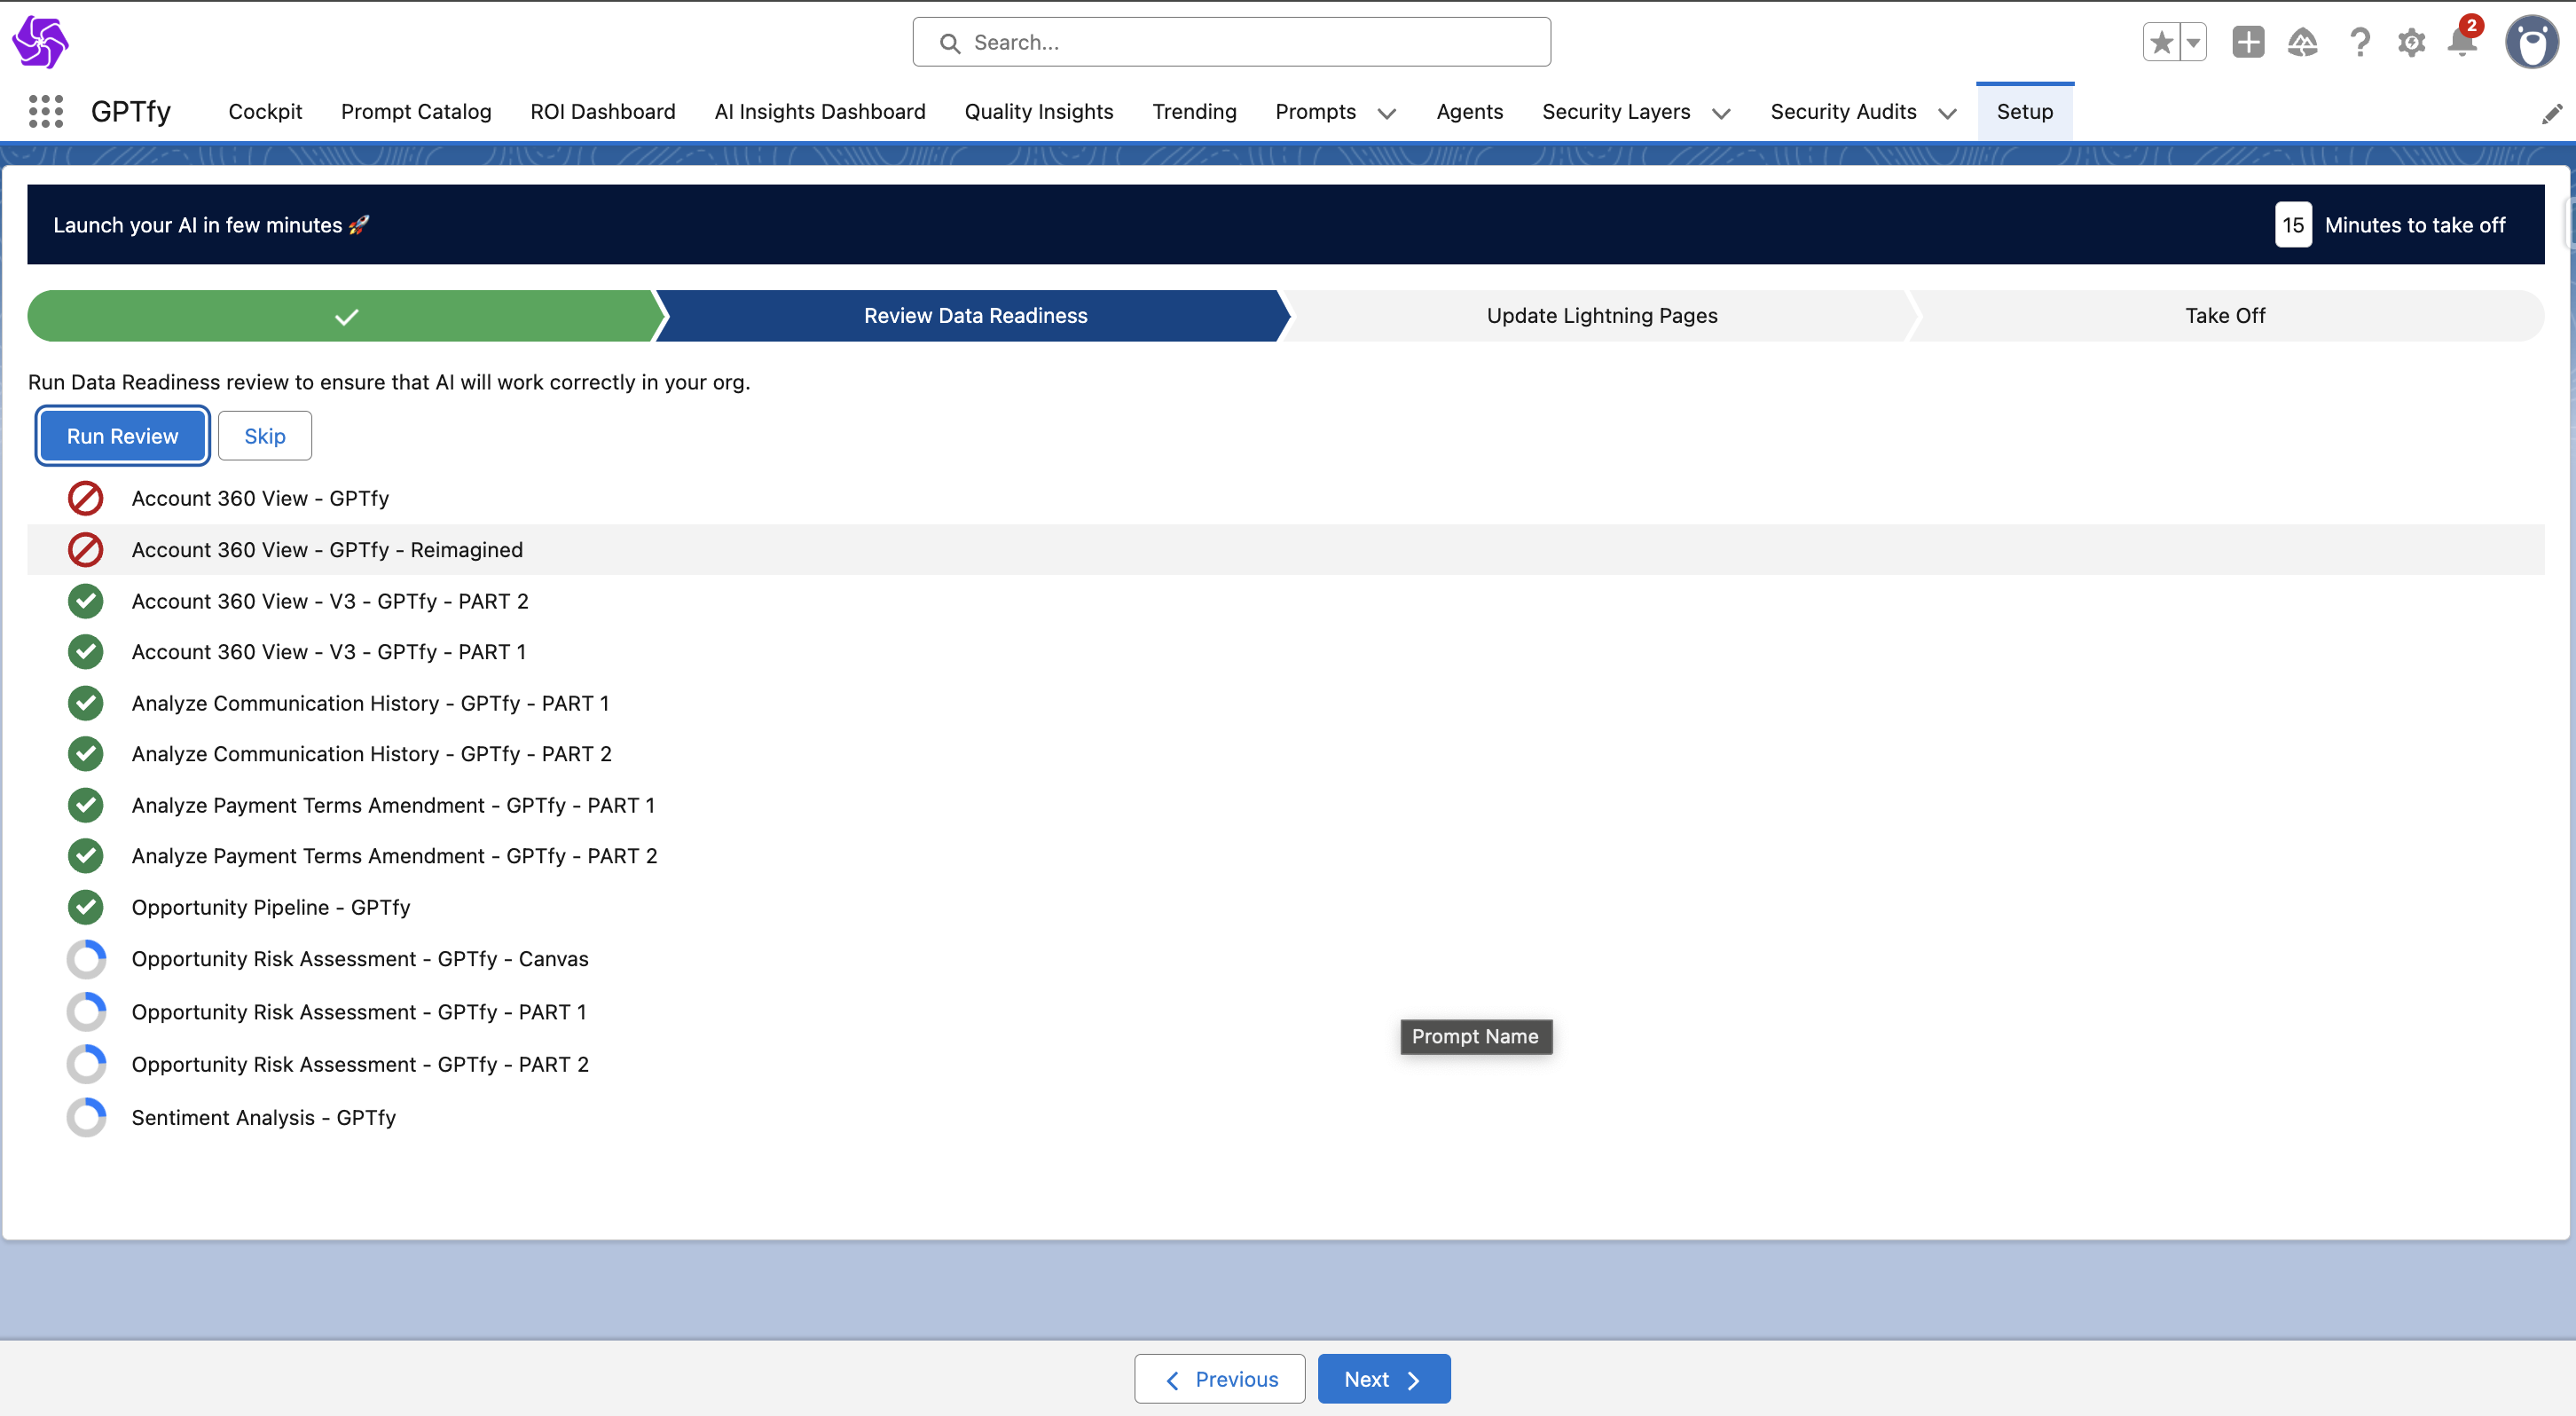Open the Setup gear icon
The width and height of the screenshot is (2576, 1416).
(x=2411, y=42)
